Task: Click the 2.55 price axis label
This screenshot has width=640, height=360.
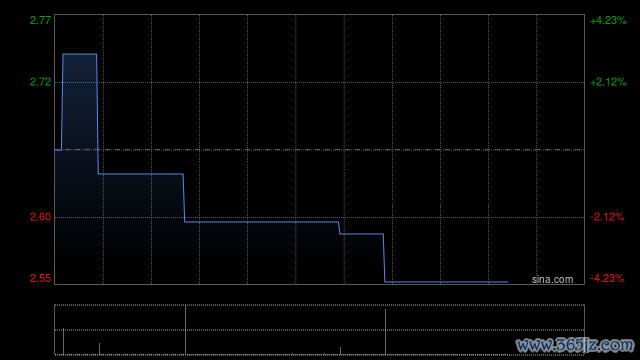Action: pyautogui.click(x=40, y=278)
